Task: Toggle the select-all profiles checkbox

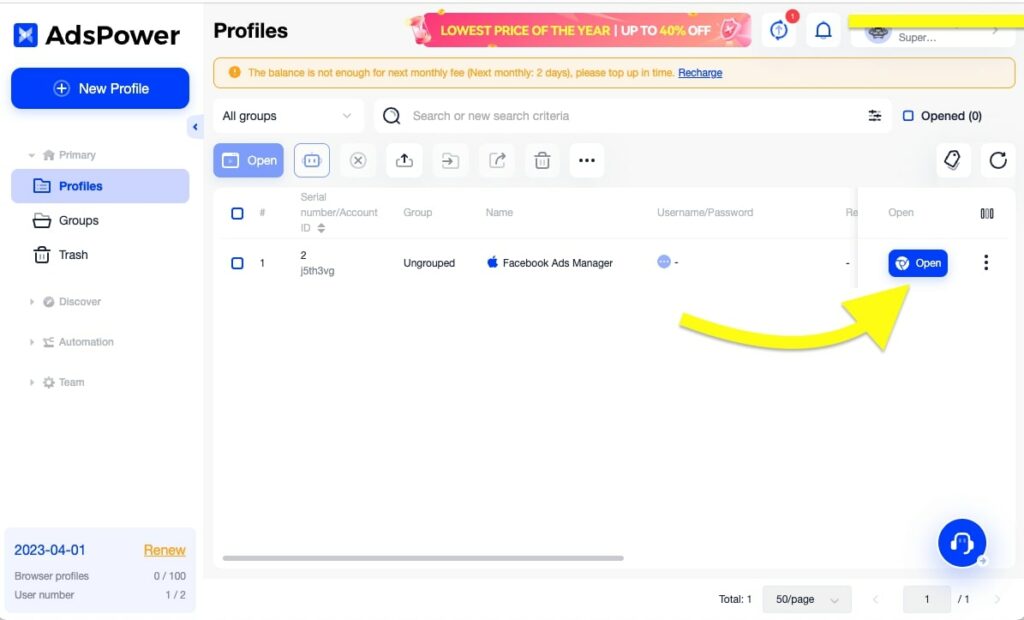Action: click(237, 213)
